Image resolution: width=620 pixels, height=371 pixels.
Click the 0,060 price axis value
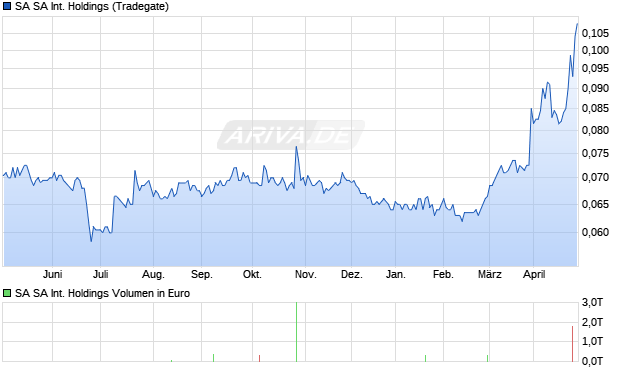pos(595,232)
